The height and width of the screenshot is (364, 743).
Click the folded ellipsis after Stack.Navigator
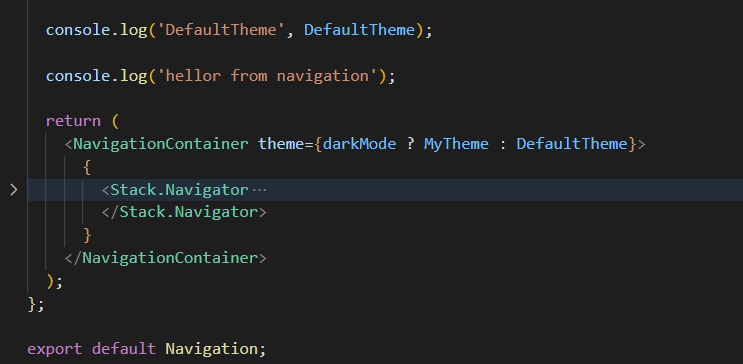(260, 191)
